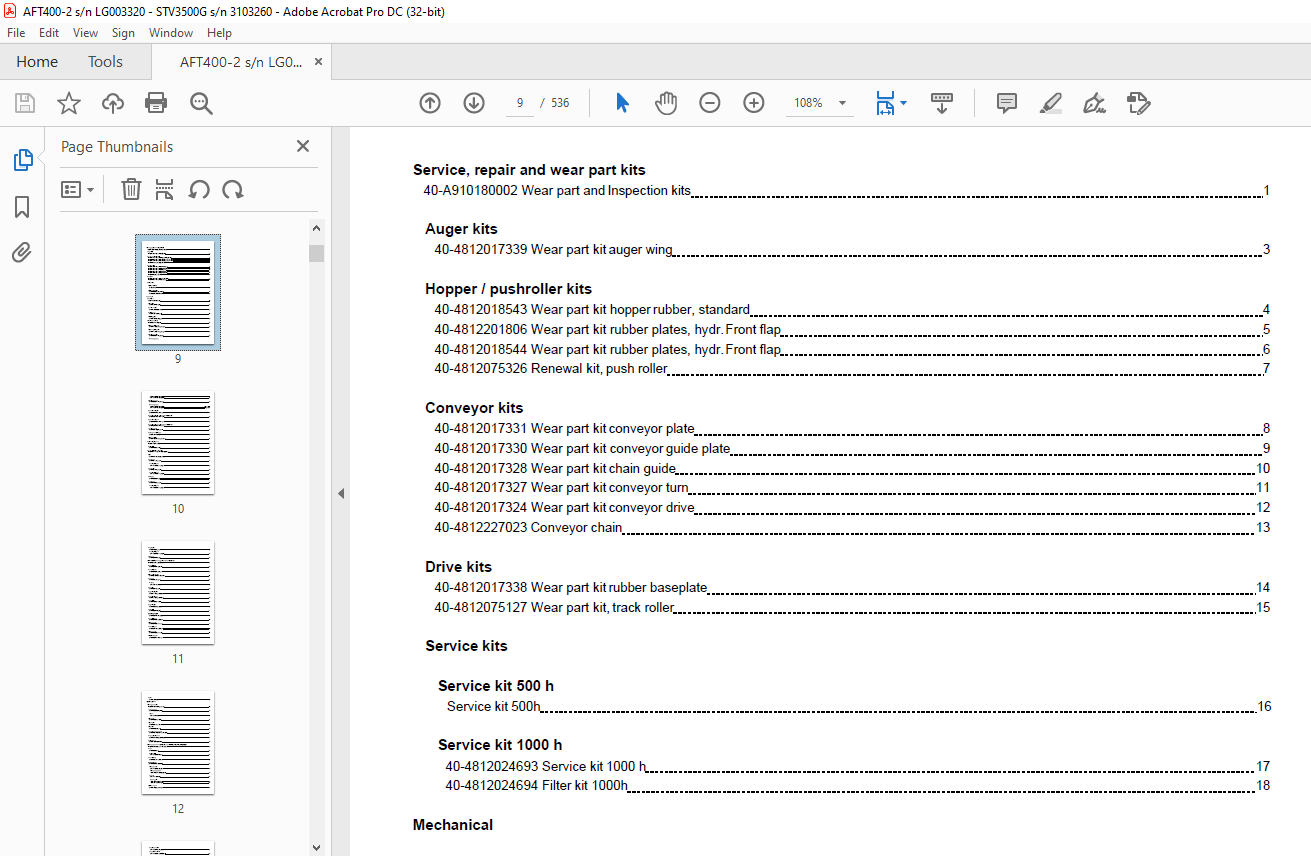Image resolution: width=1311 pixels, height=856 pixels.
Task: Click thumbnails scrollbar down arrow
Action: pos(316,847)
